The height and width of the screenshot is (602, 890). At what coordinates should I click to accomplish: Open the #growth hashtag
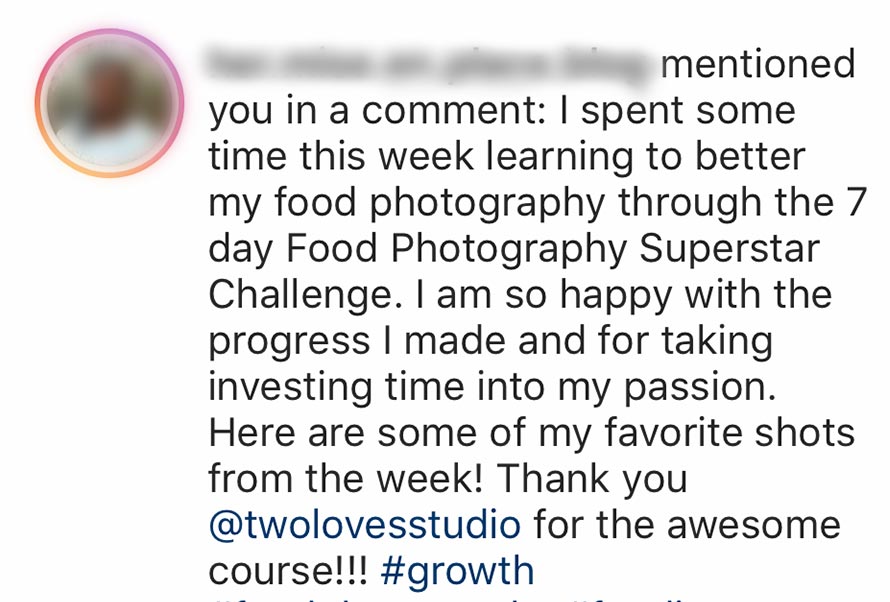pyautogui.click(x=458, y=571)
